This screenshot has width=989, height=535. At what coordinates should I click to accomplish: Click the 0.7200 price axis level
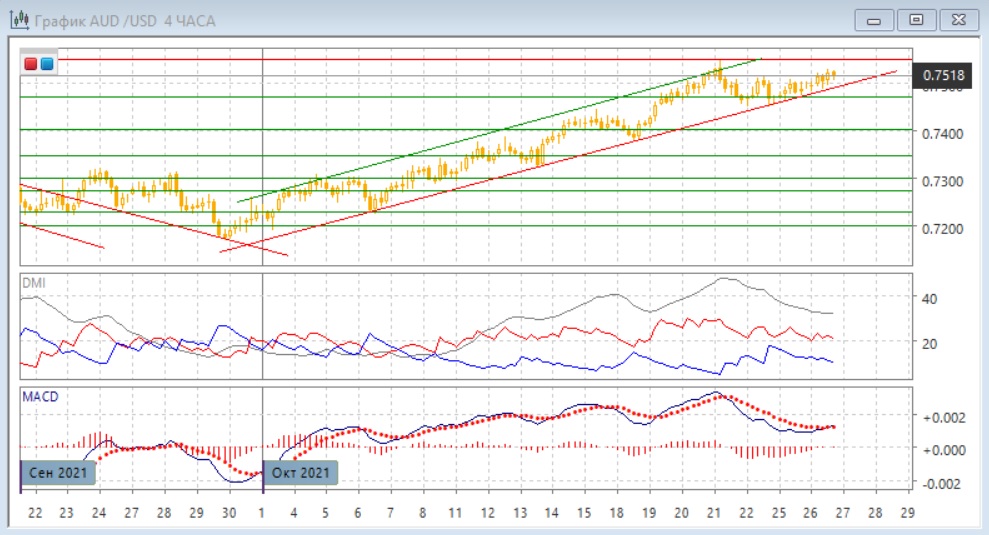[x=941, y=229]
